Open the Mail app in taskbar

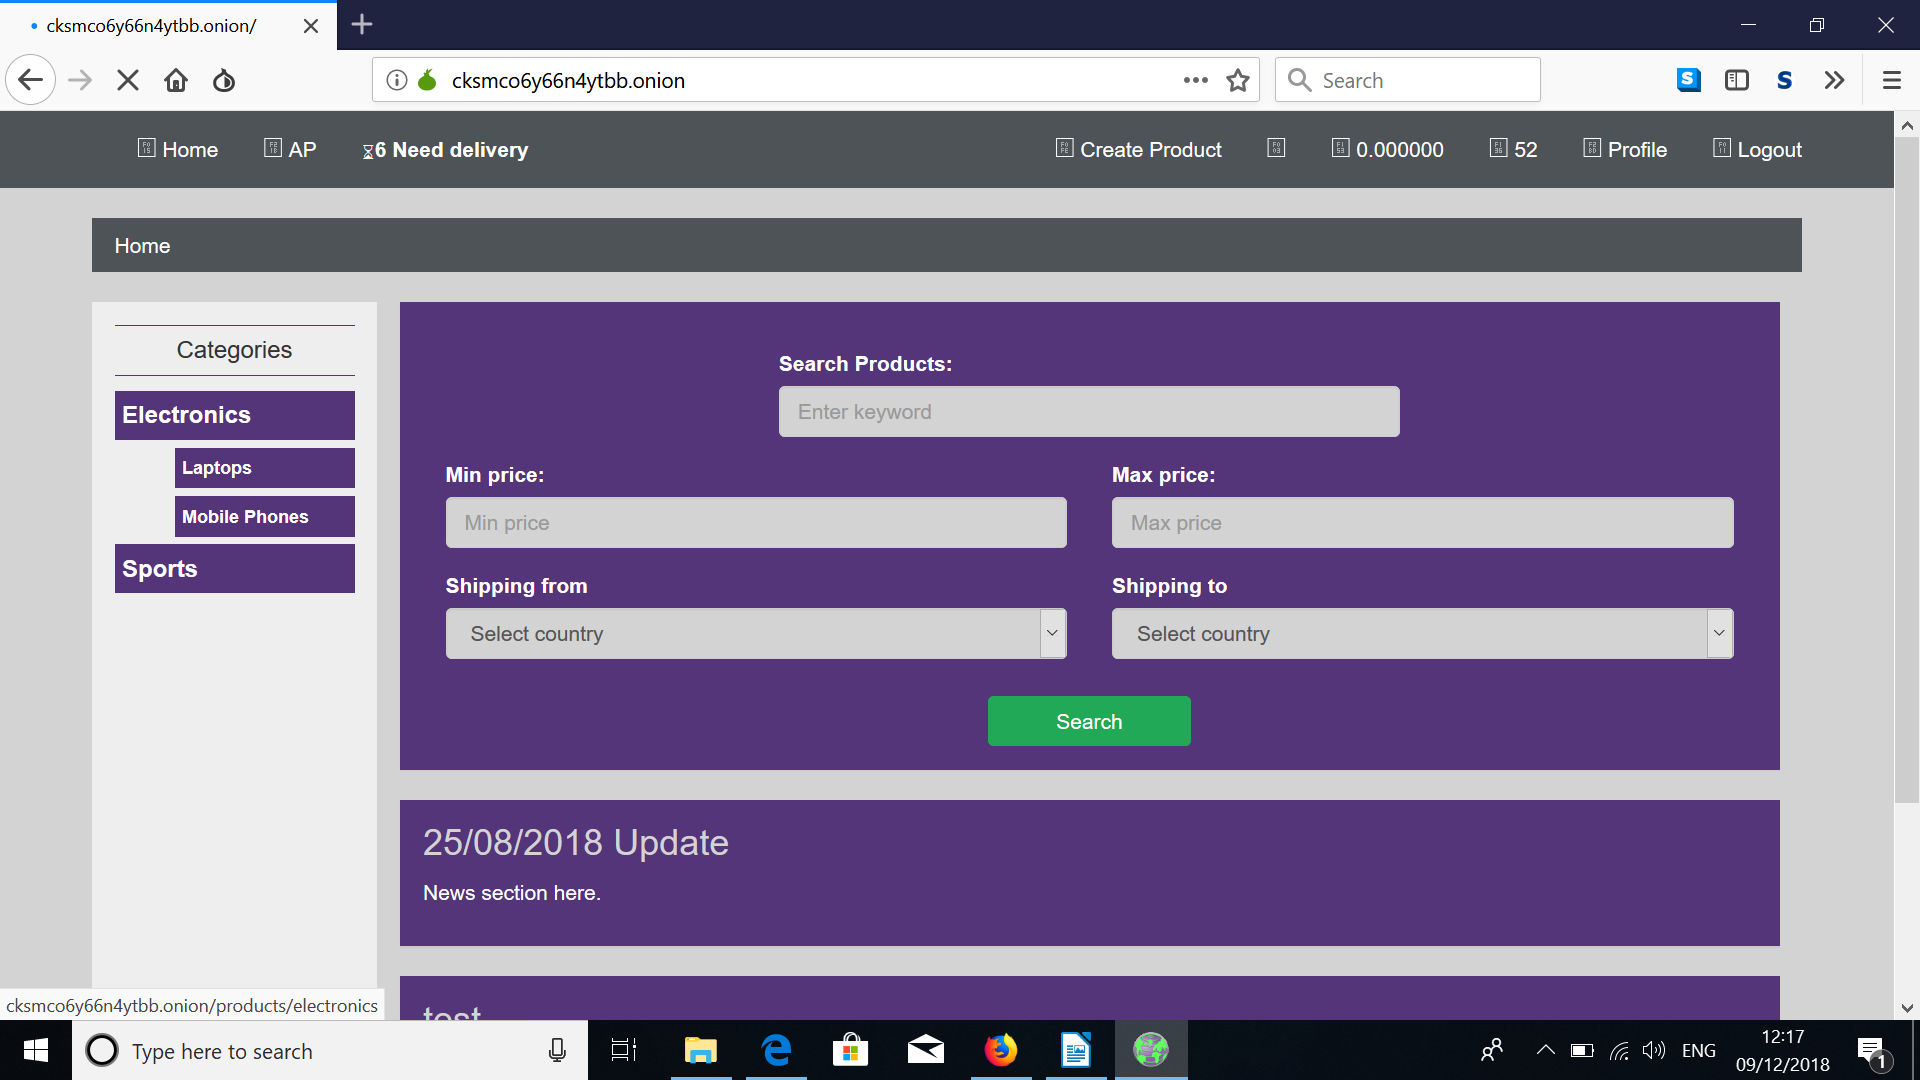(x=926, y=1050)
